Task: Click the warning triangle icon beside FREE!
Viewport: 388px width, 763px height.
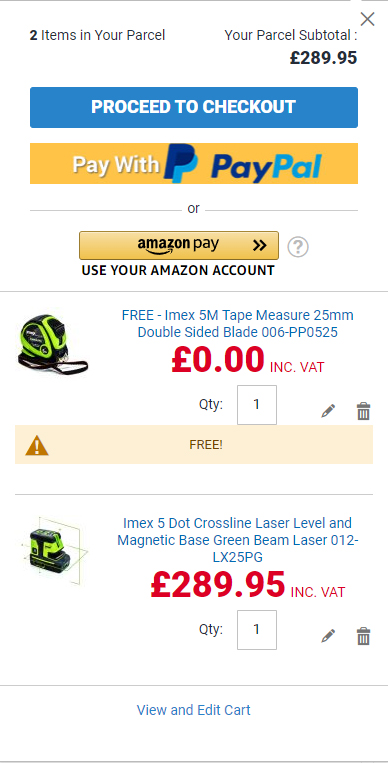Action: coord(37,445)
